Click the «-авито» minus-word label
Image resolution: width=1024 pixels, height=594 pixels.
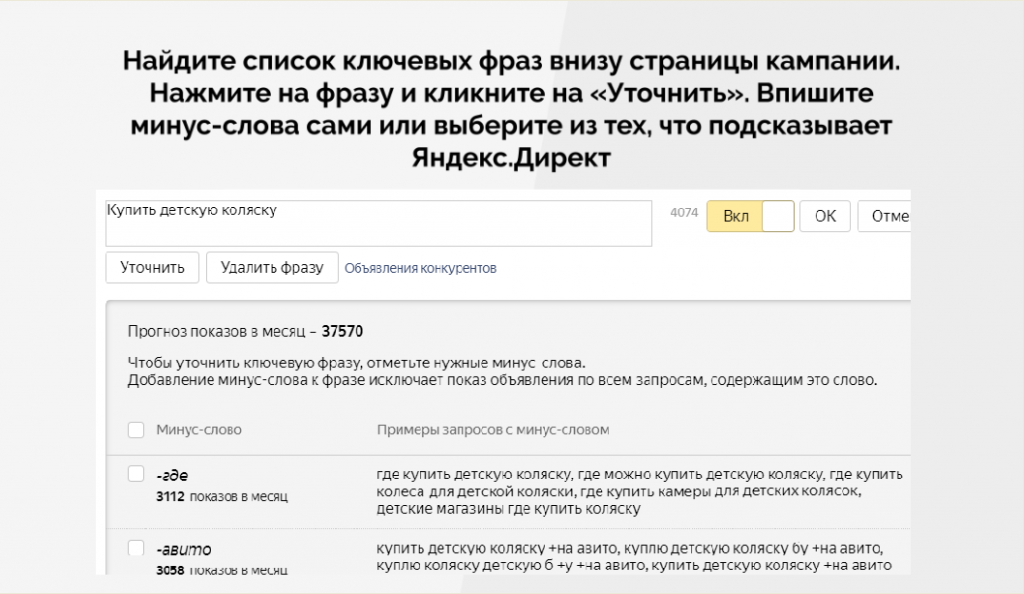[x=184, y=550]
